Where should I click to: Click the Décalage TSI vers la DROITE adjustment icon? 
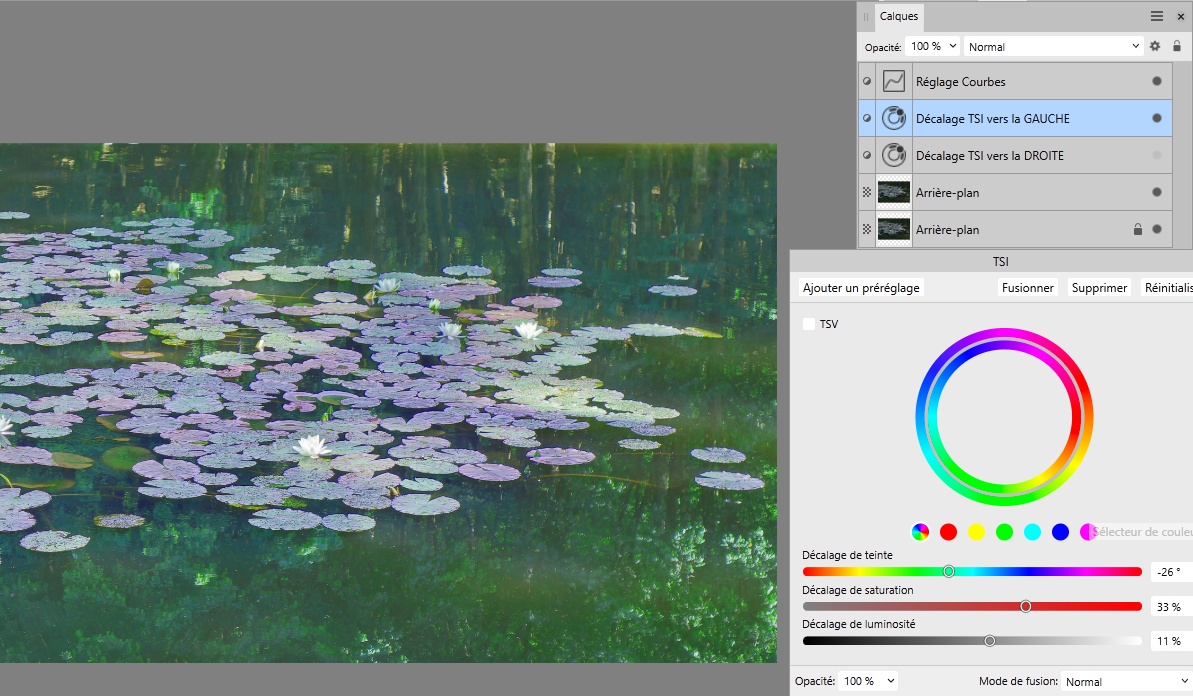(894, 155)
